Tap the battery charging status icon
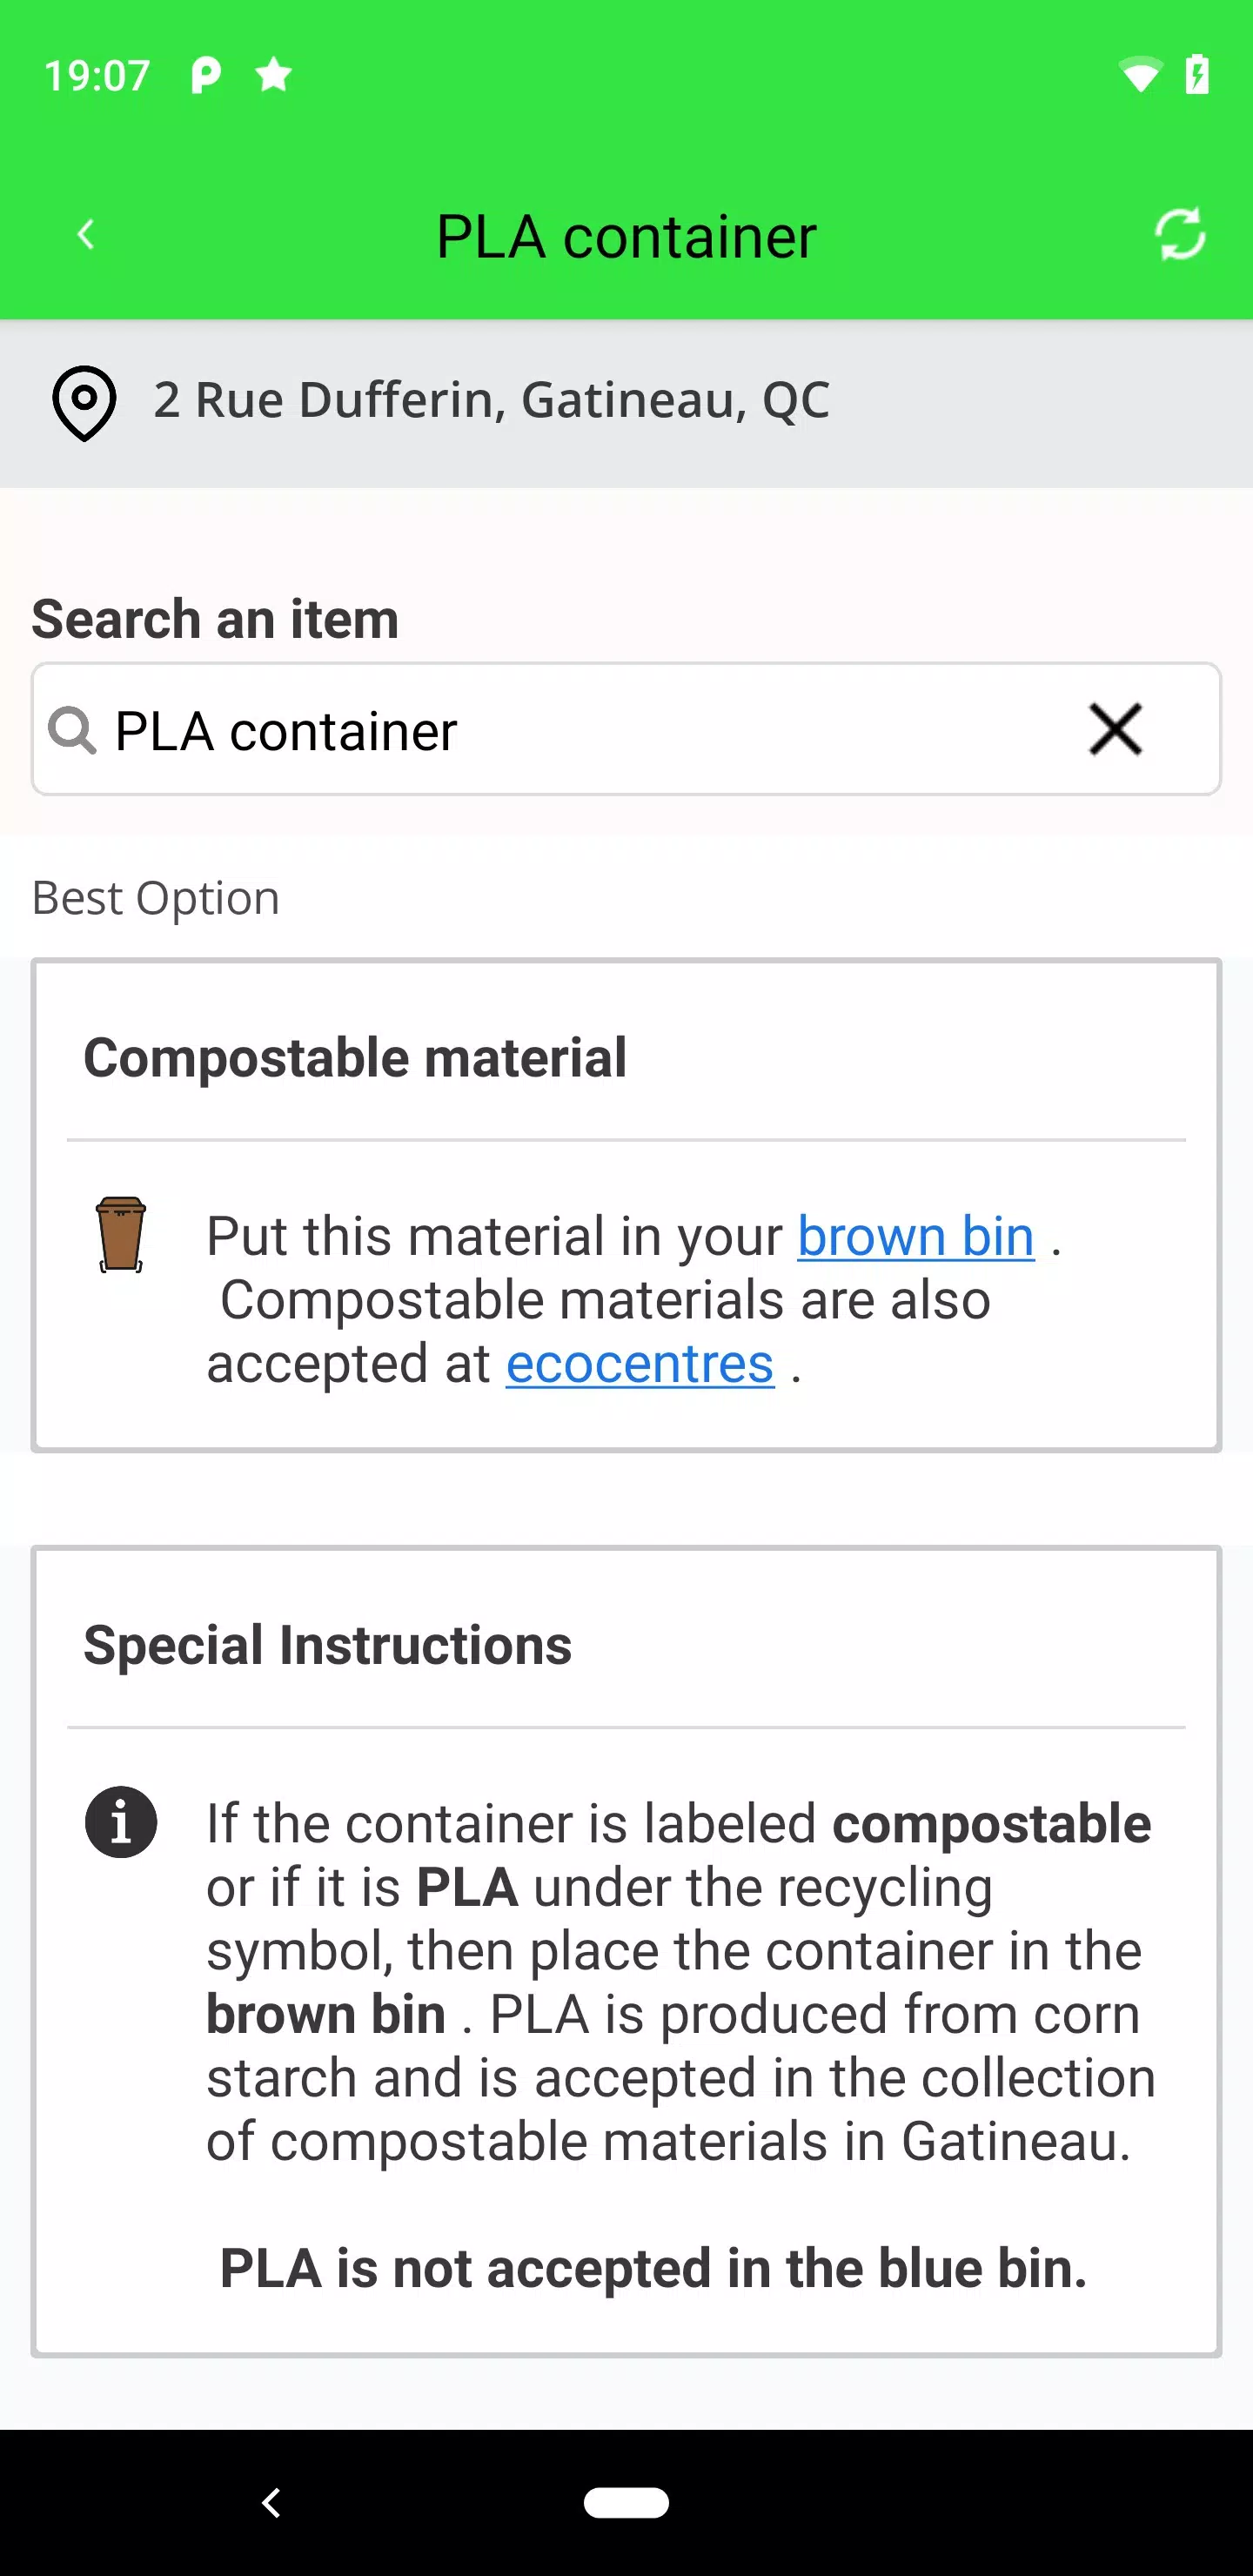The width and height of the screenshot is (1253, 2576). (1197, 75)
